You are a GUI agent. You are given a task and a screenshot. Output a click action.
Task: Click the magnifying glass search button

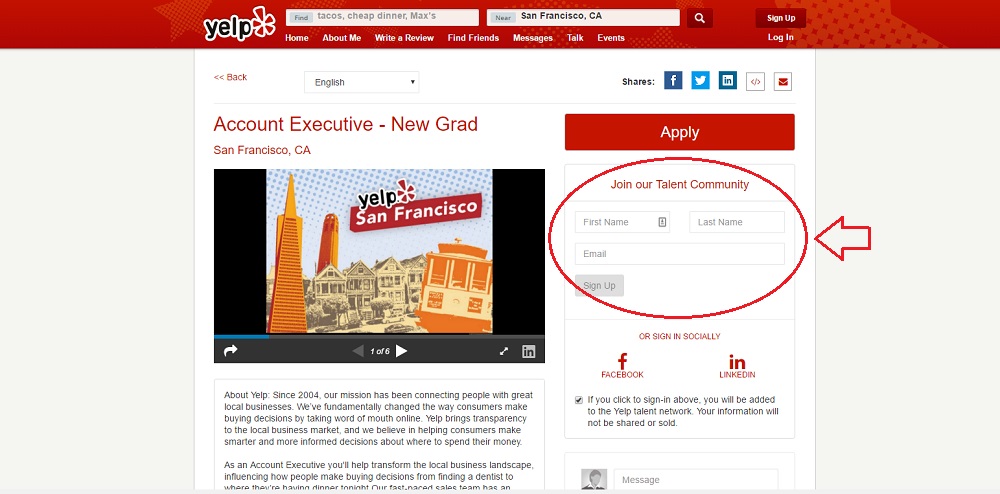click(700, 18)
